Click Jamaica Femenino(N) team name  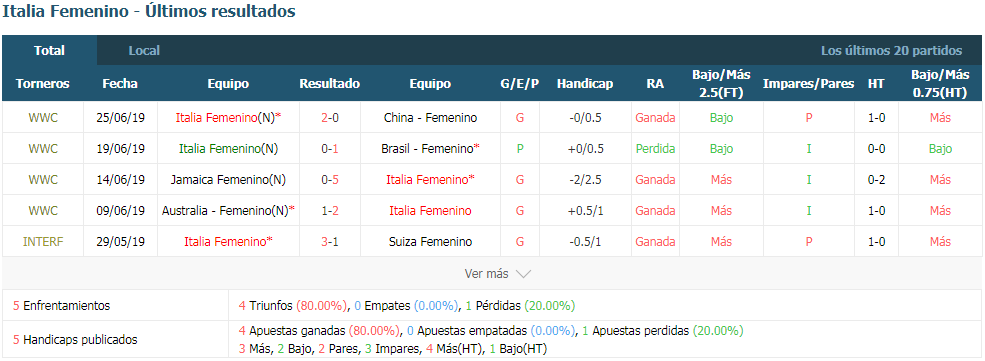(x=228, y=180)
